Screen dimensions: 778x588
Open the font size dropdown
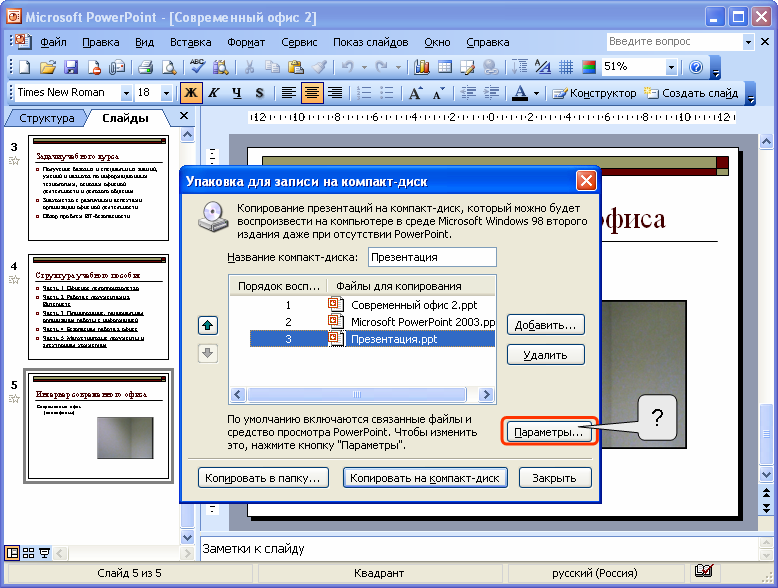[166, 93]
